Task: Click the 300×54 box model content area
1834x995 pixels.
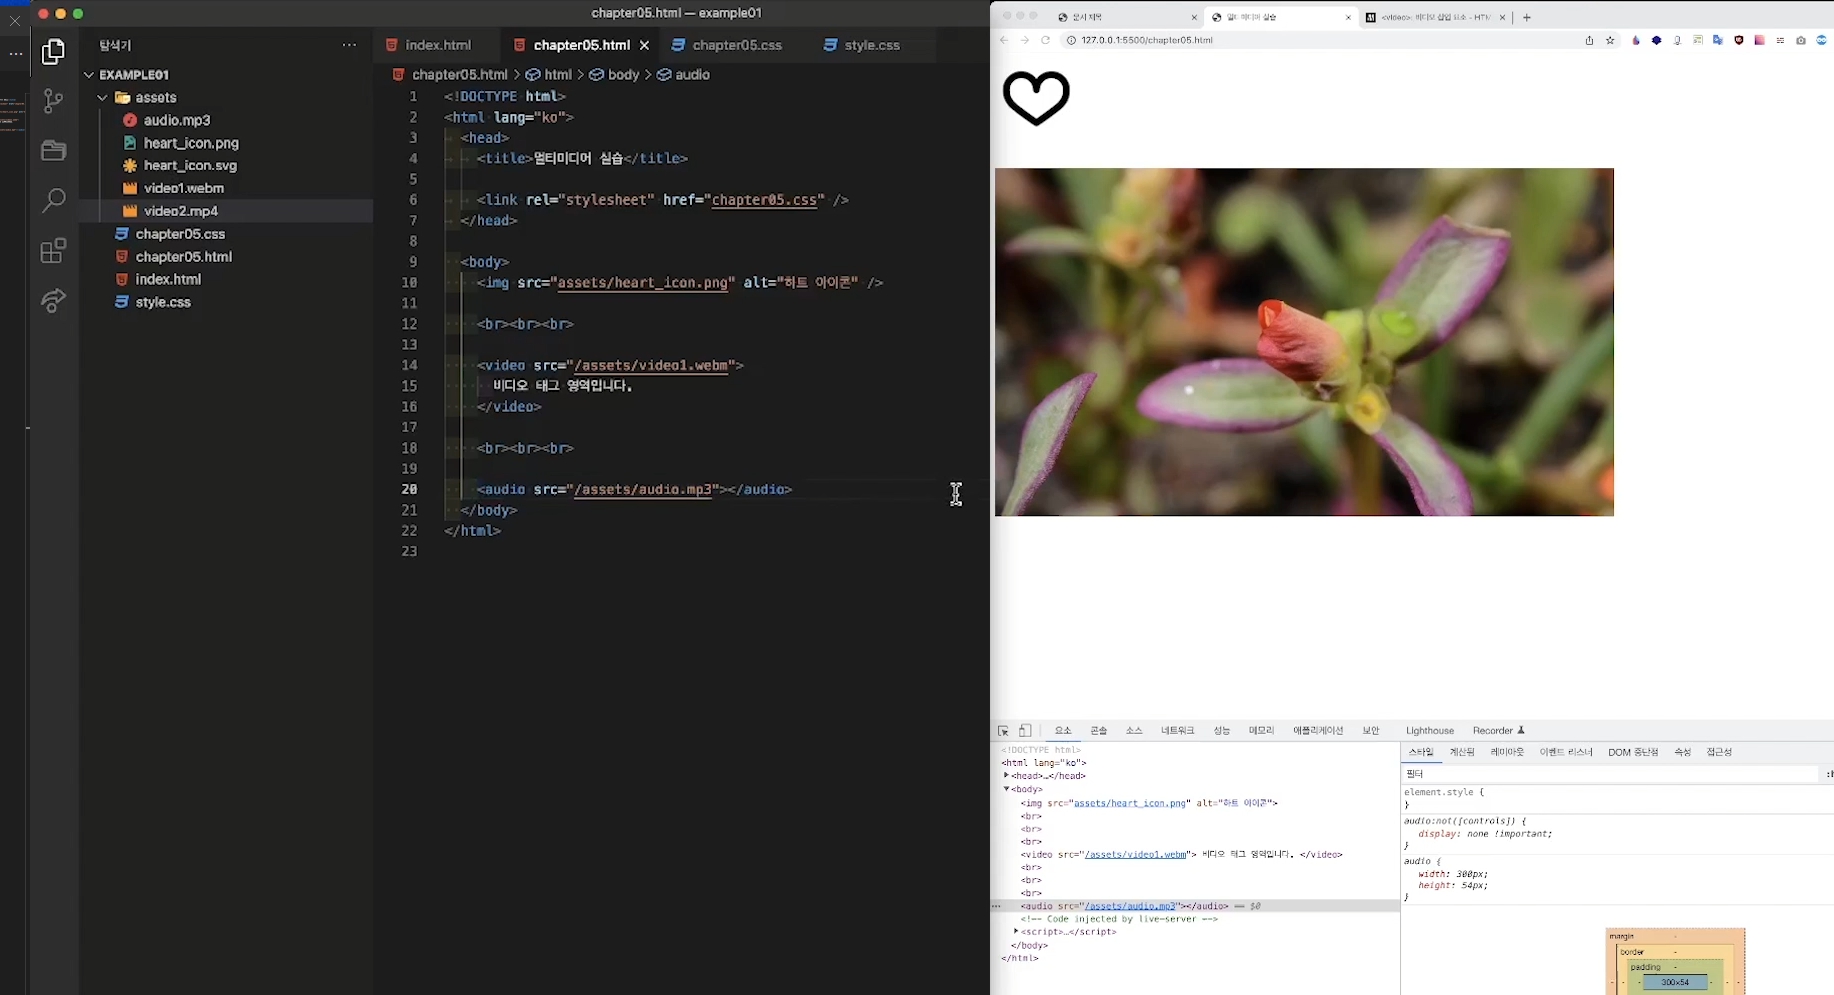Action: [1675, 983]
